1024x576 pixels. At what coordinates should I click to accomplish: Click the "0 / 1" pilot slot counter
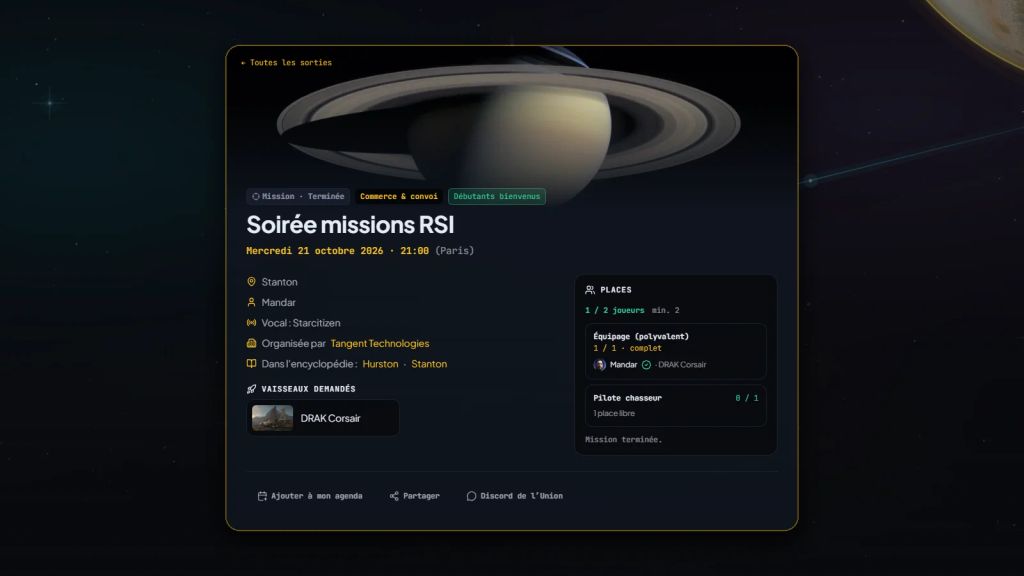coord(746,398)
